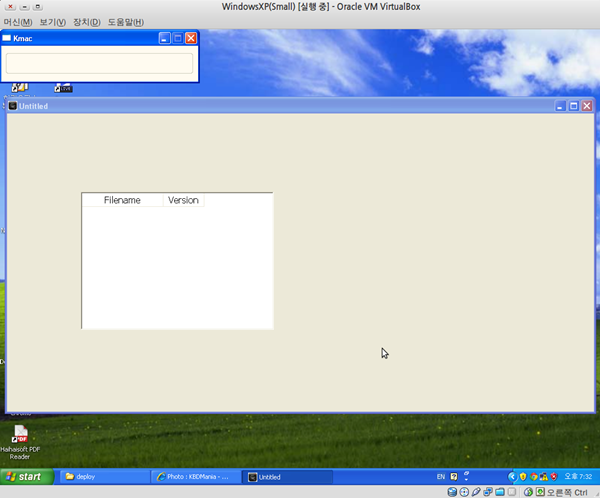Close the Untitled window
Image resolution: width=600 pixels, height=498 pixels.
pos(587,106)
